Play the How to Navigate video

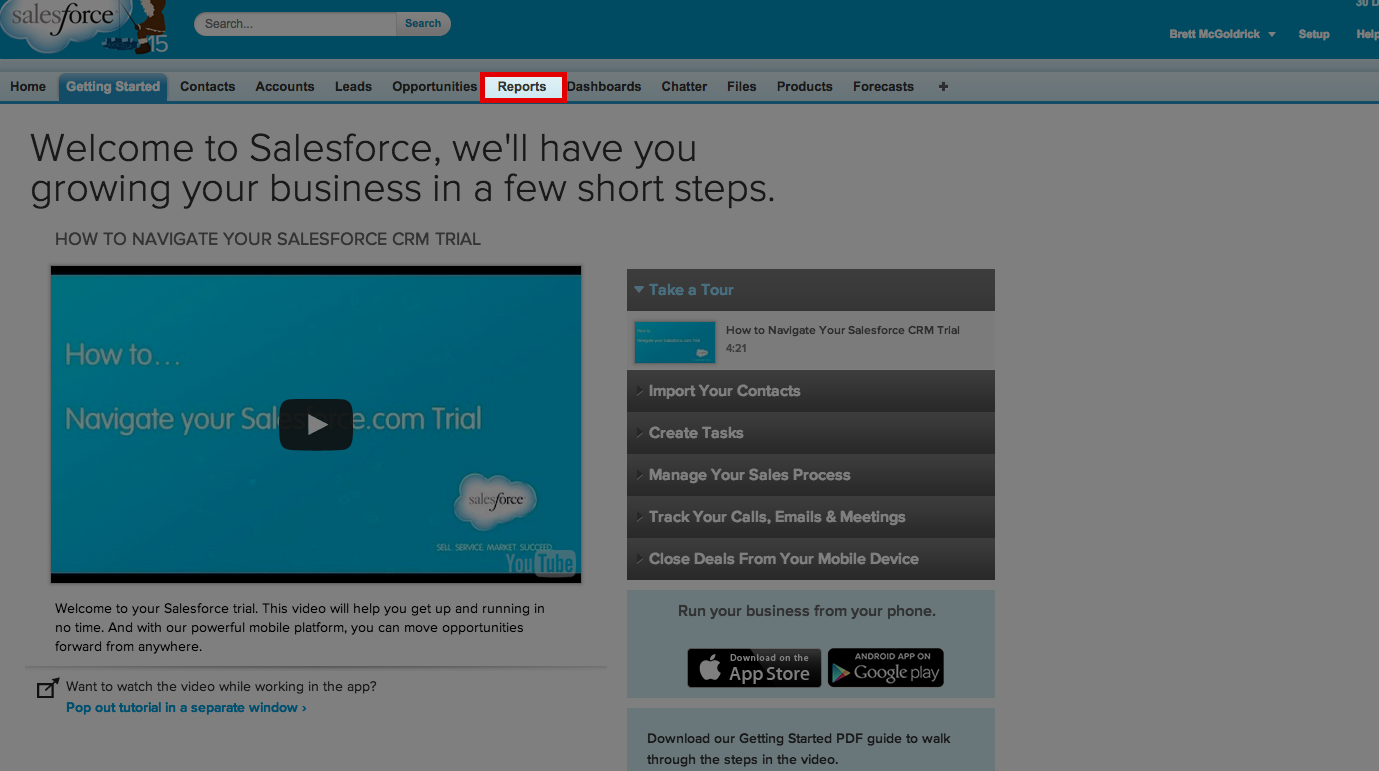pos(316,425)
